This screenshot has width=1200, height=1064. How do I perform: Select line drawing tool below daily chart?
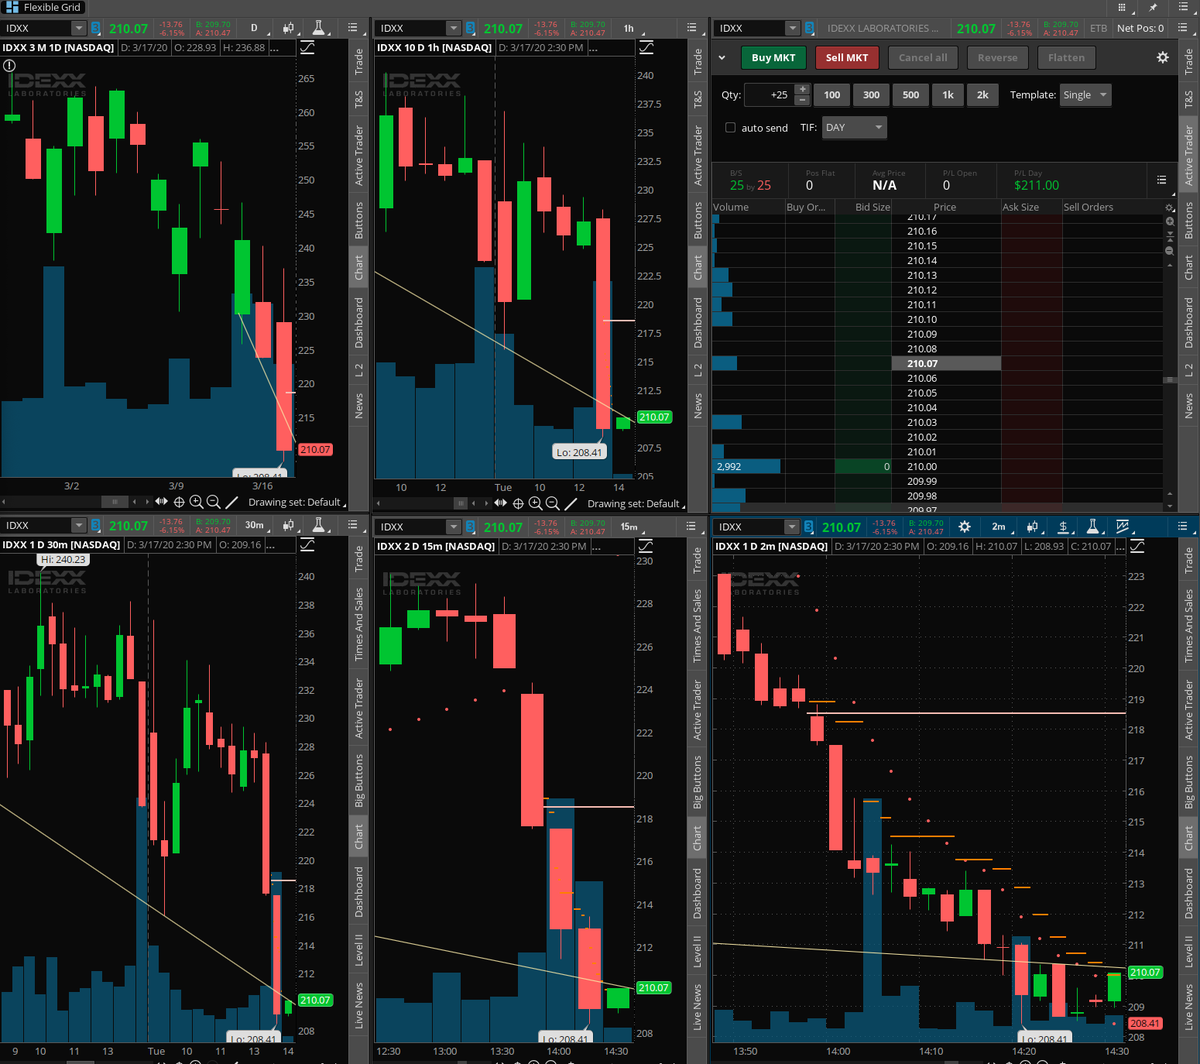pos(231,502)
